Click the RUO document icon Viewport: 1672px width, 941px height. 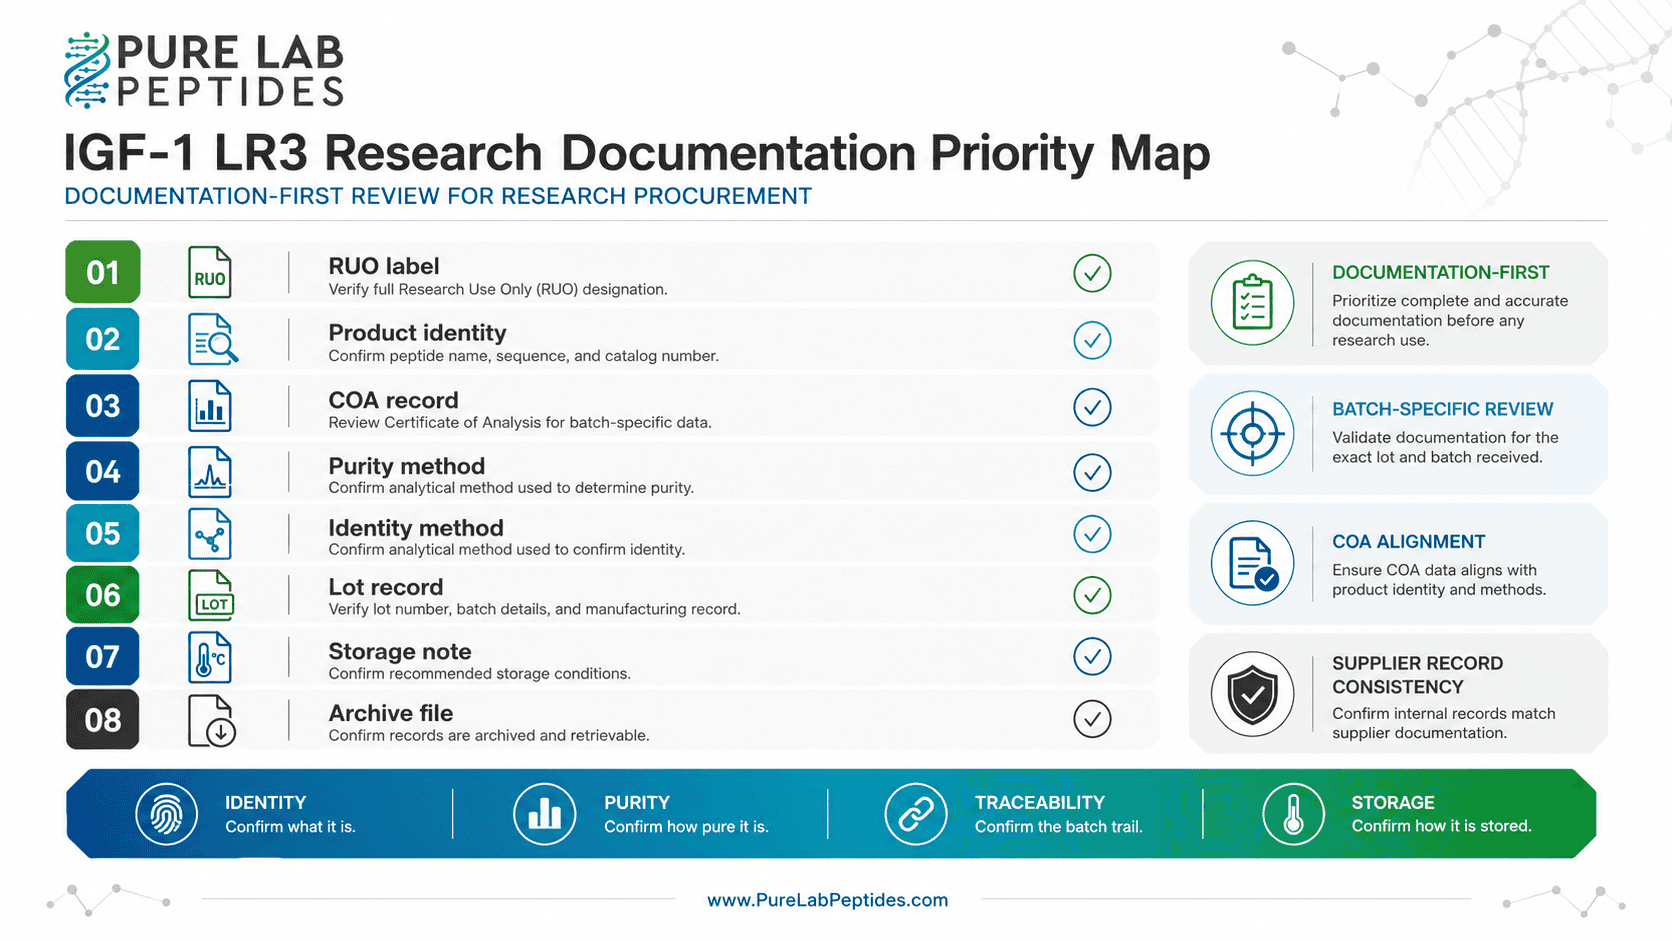[x=210, y=273]
